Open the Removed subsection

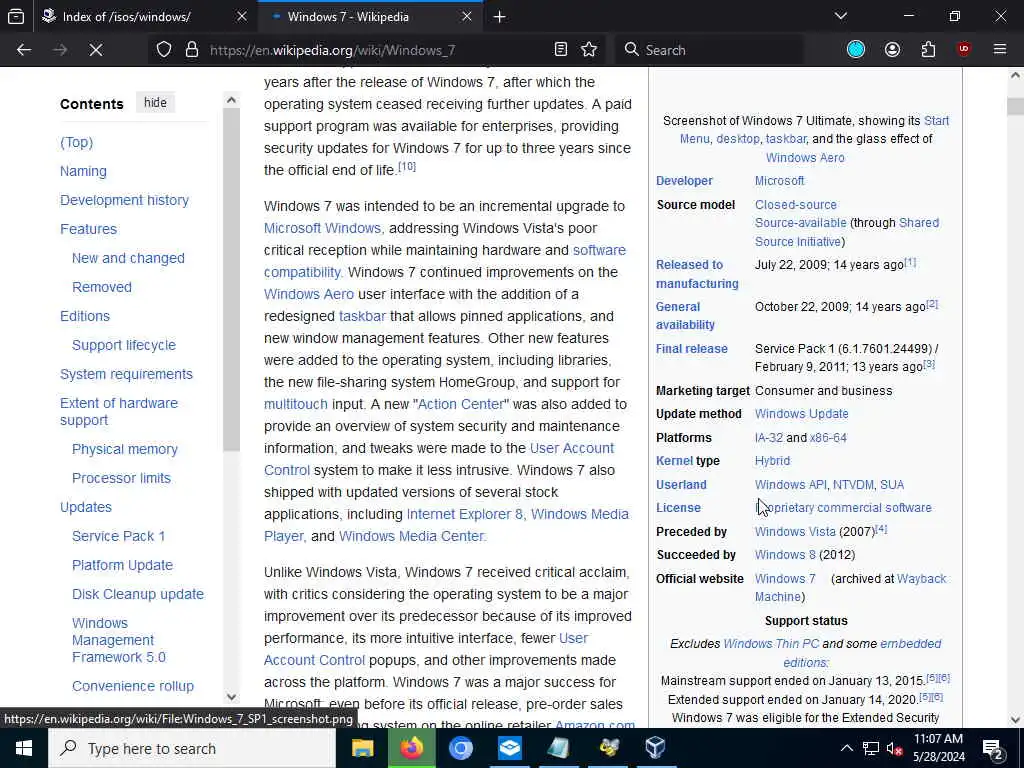click(x=102, y=287)
